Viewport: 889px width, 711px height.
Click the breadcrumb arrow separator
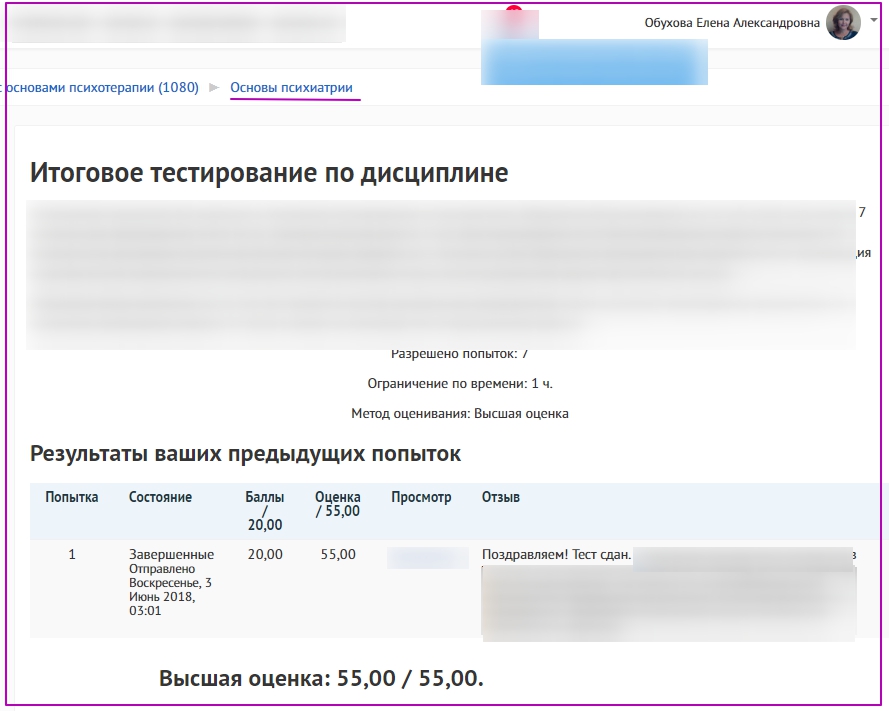(214, 88)
